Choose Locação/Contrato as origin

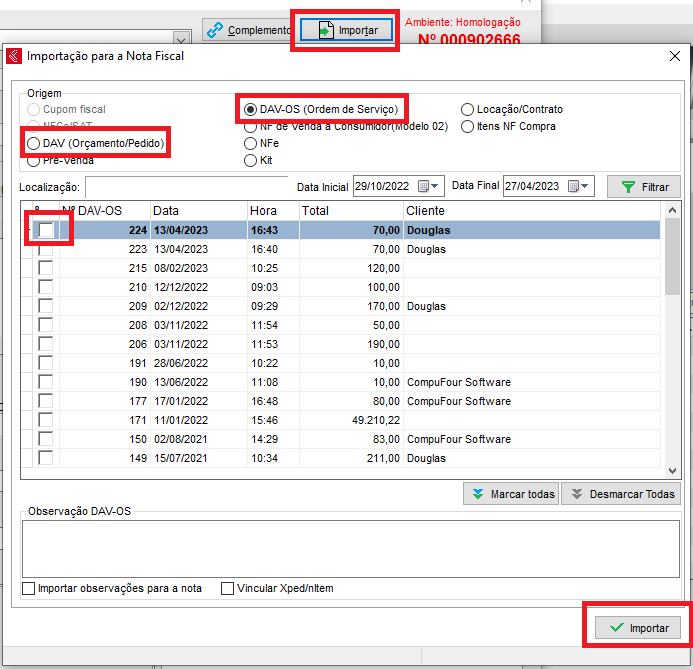pos(468,109)
